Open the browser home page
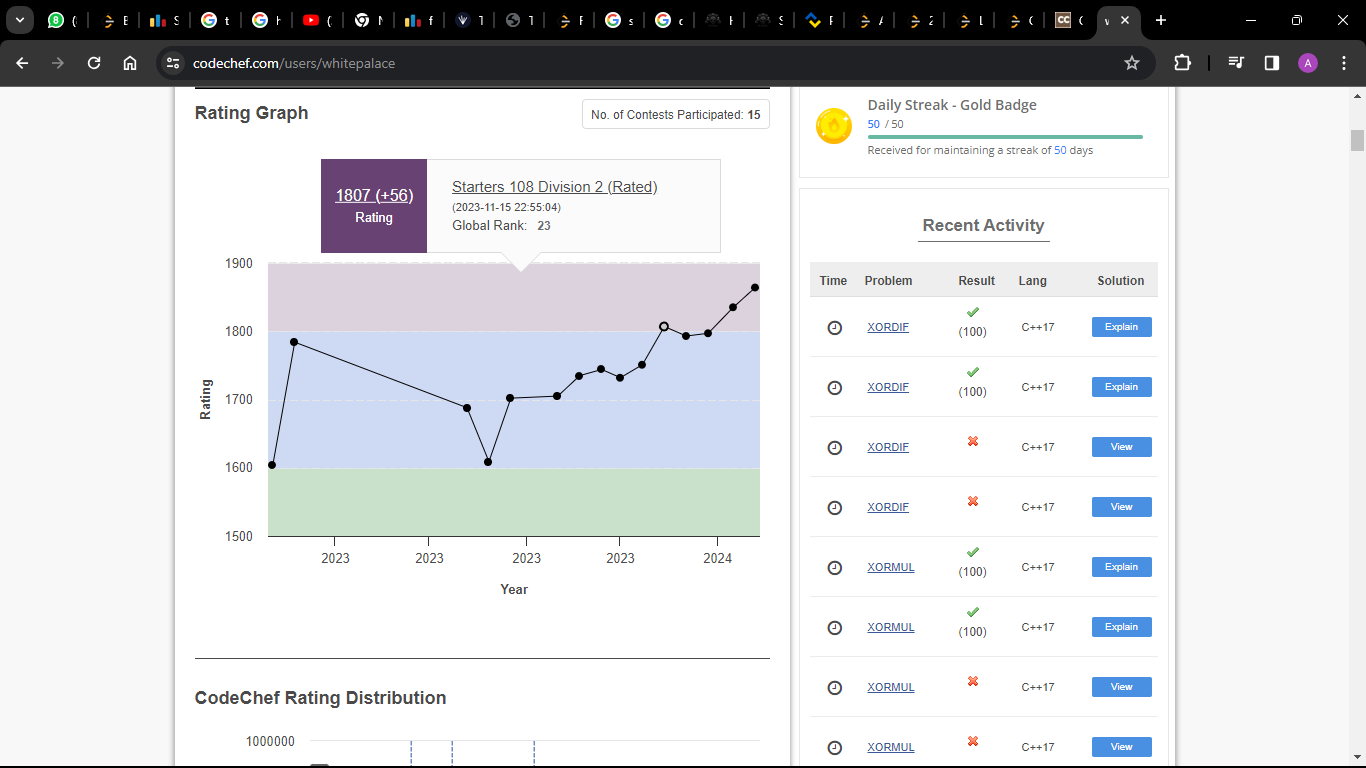This screenshot has height=768, width=1366. 130,63
